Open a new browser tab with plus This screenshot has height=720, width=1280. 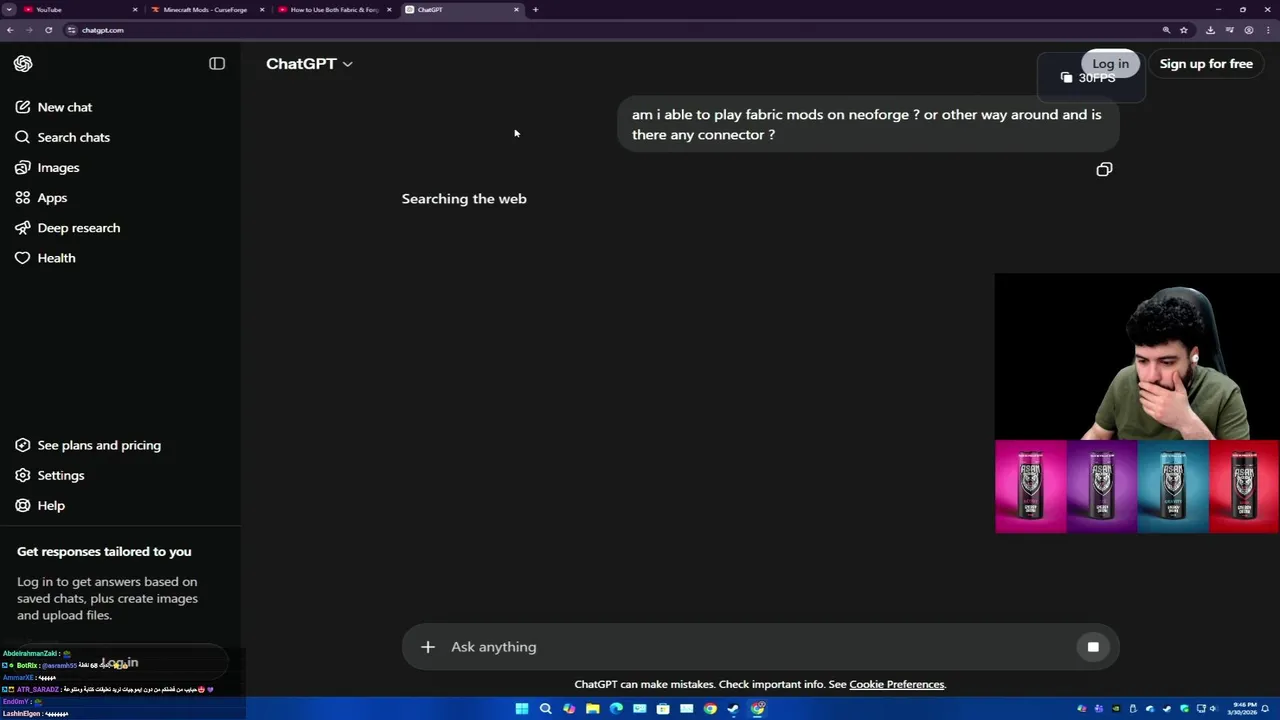coord(535,10)
